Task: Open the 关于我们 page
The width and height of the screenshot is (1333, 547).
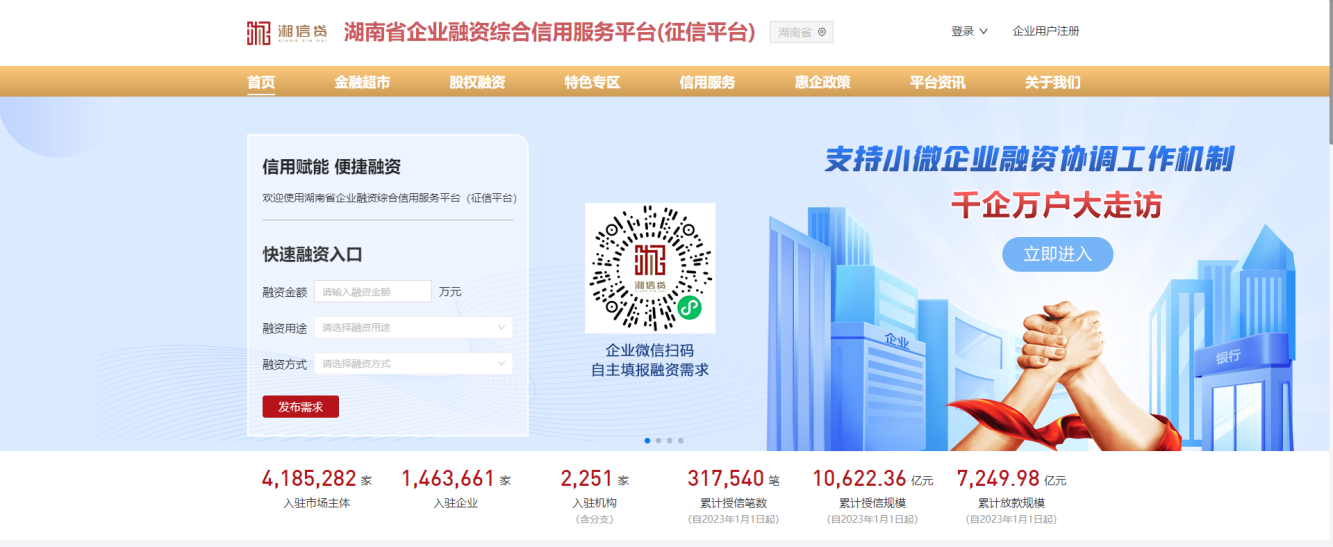Action: pos(1052,82)
